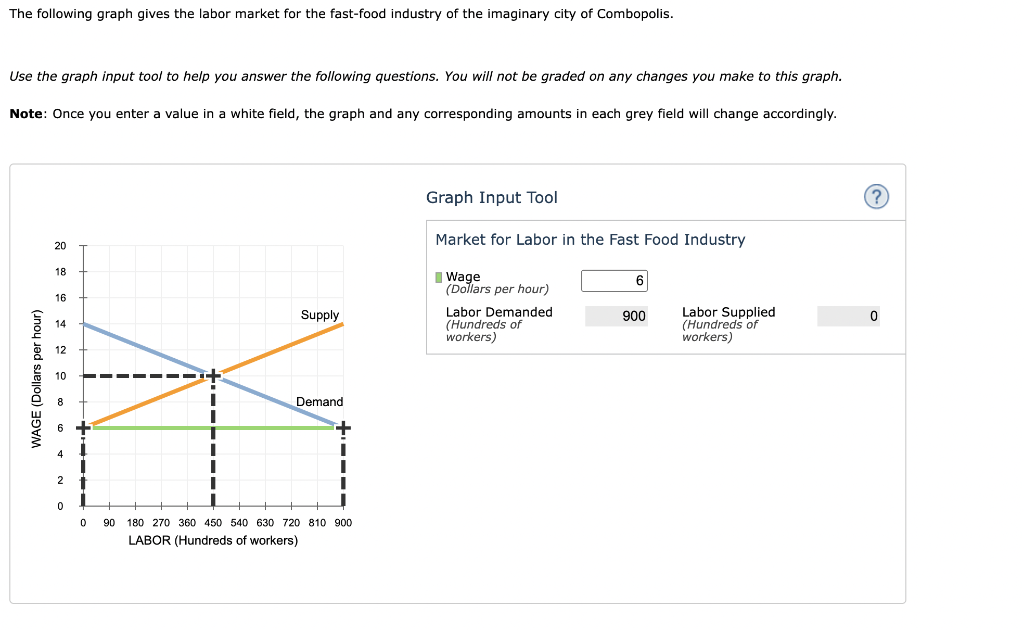Select the plus marker at wage 6, labor 900

coord(343,430)
